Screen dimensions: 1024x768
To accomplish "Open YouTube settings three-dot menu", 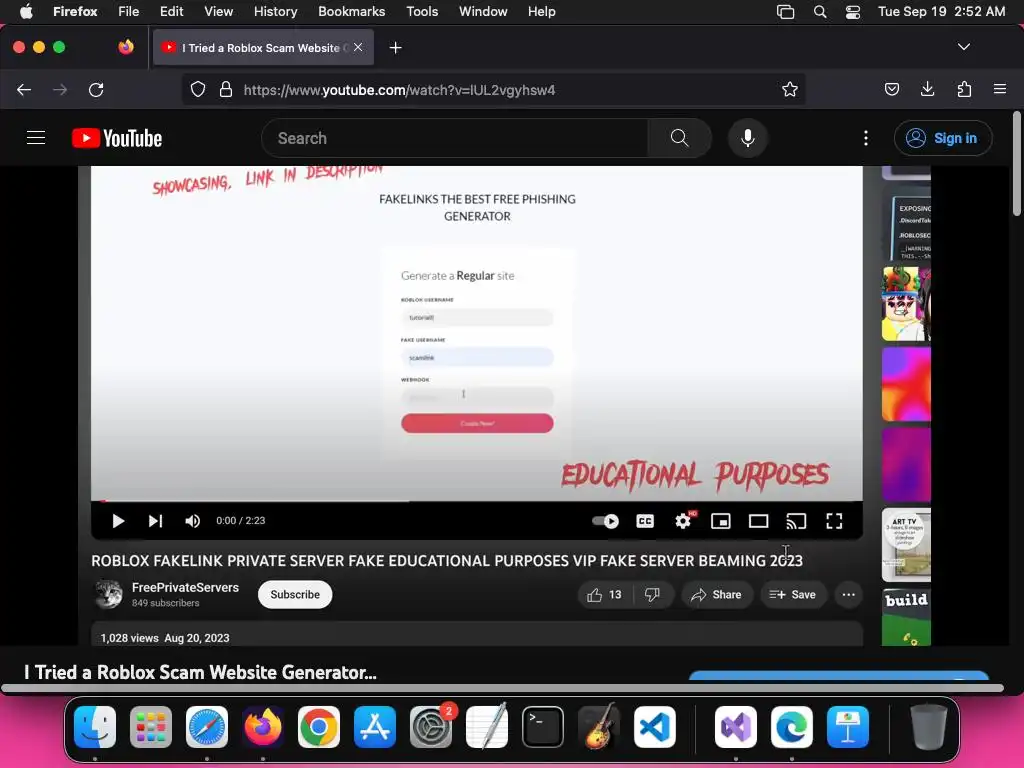I will (x=866, y=138).
